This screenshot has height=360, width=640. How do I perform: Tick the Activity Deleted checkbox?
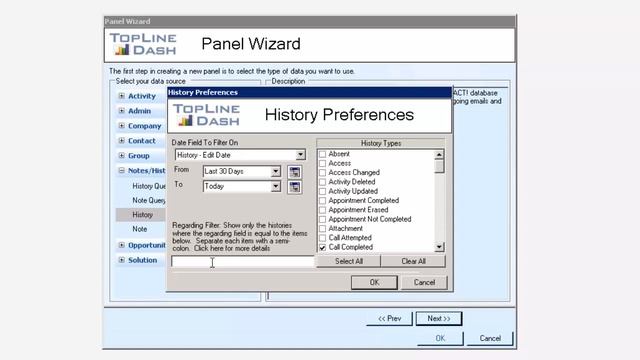(322, 182)
